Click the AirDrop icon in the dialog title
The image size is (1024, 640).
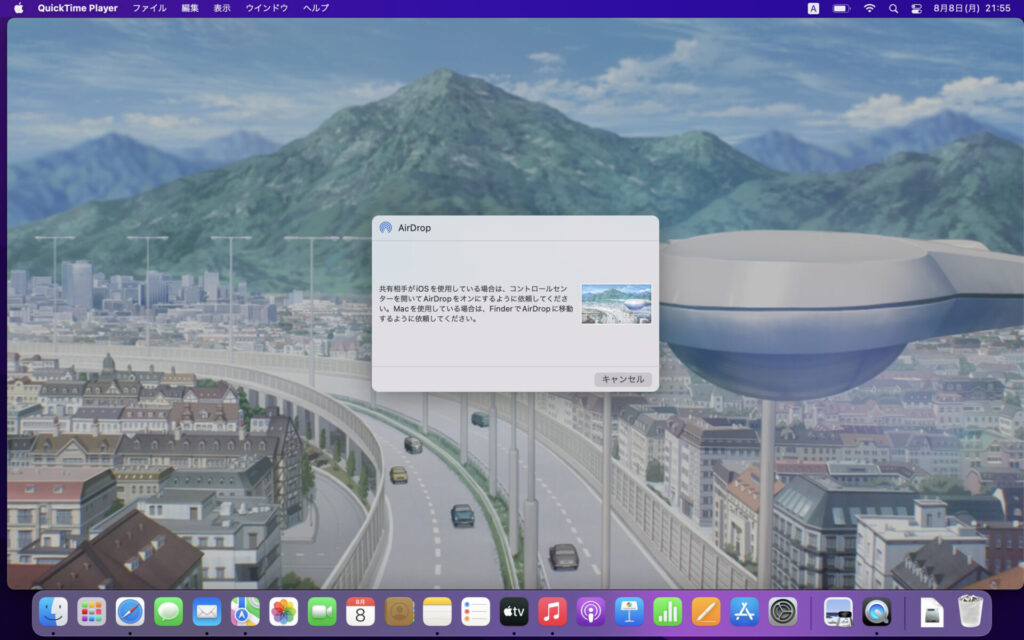(386, 228)
